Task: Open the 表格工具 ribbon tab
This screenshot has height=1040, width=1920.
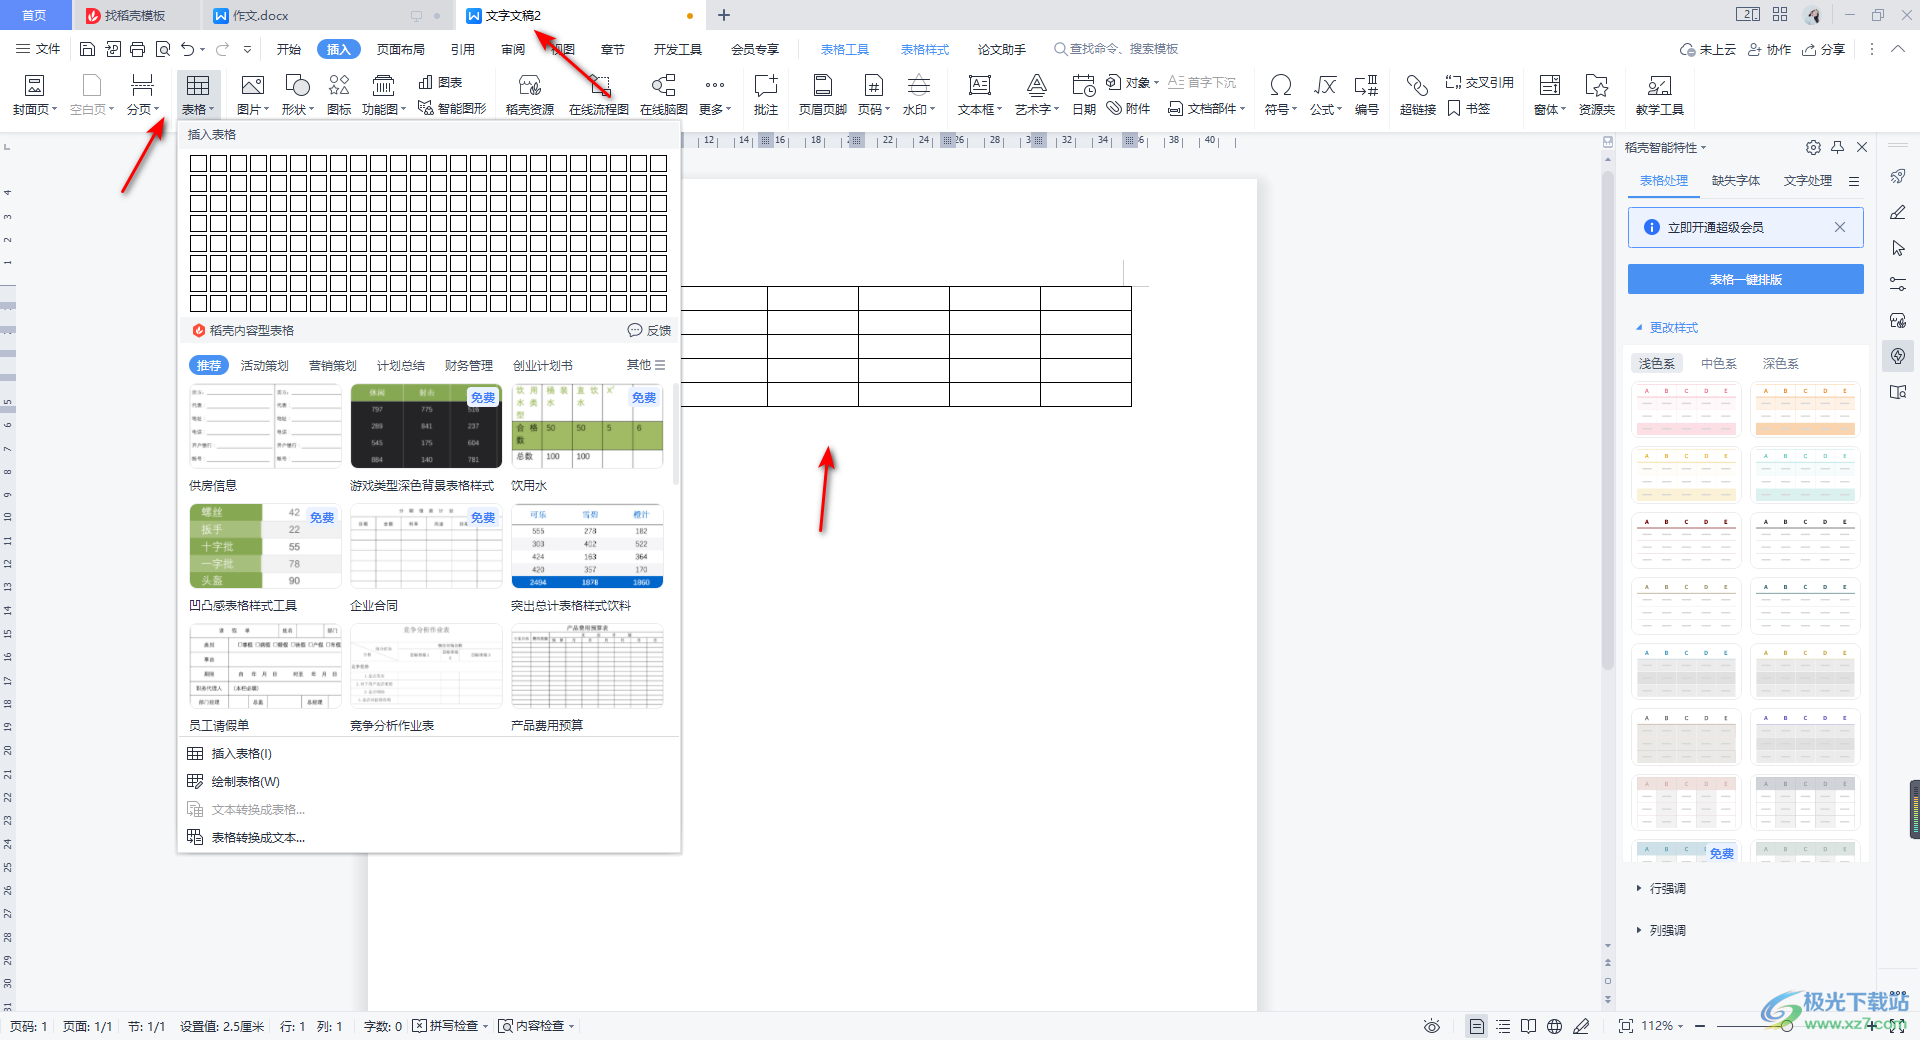Action: click(845, 49)
